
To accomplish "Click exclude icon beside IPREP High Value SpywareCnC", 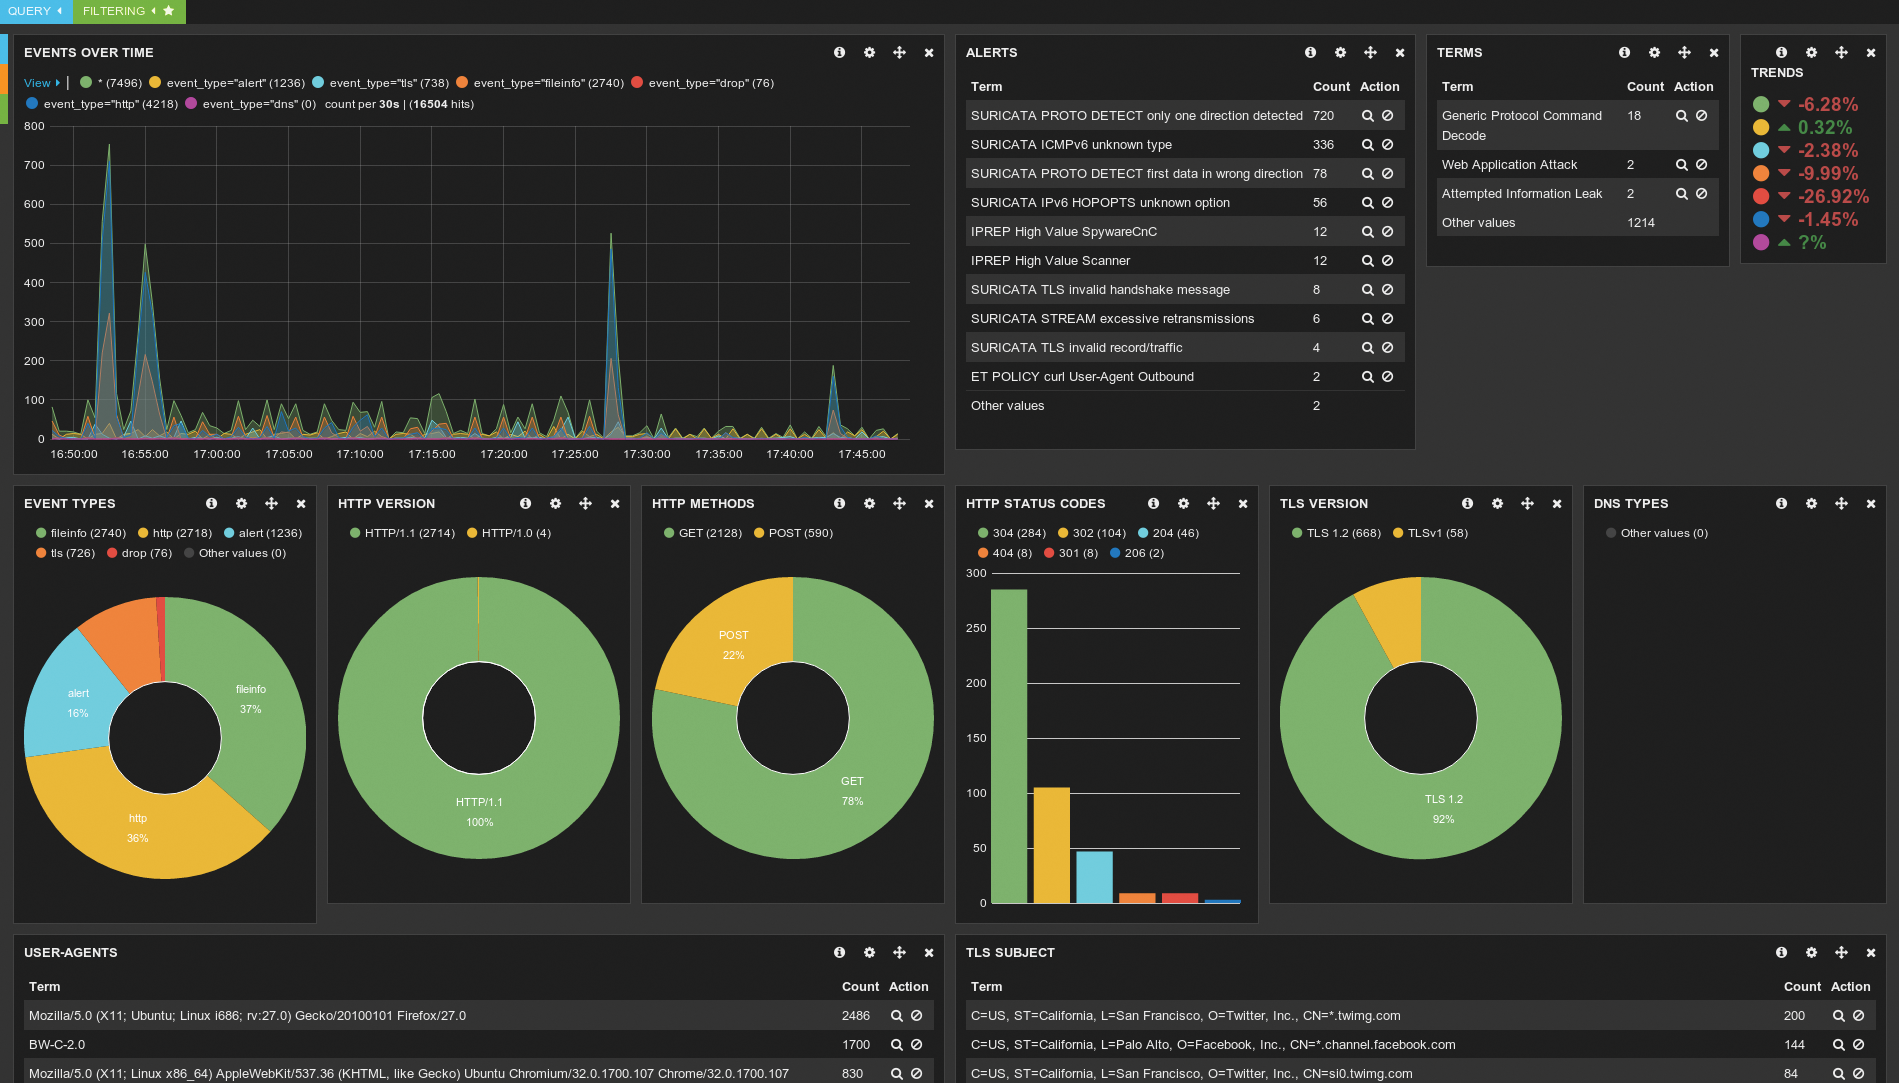I will coord(1387,231).
